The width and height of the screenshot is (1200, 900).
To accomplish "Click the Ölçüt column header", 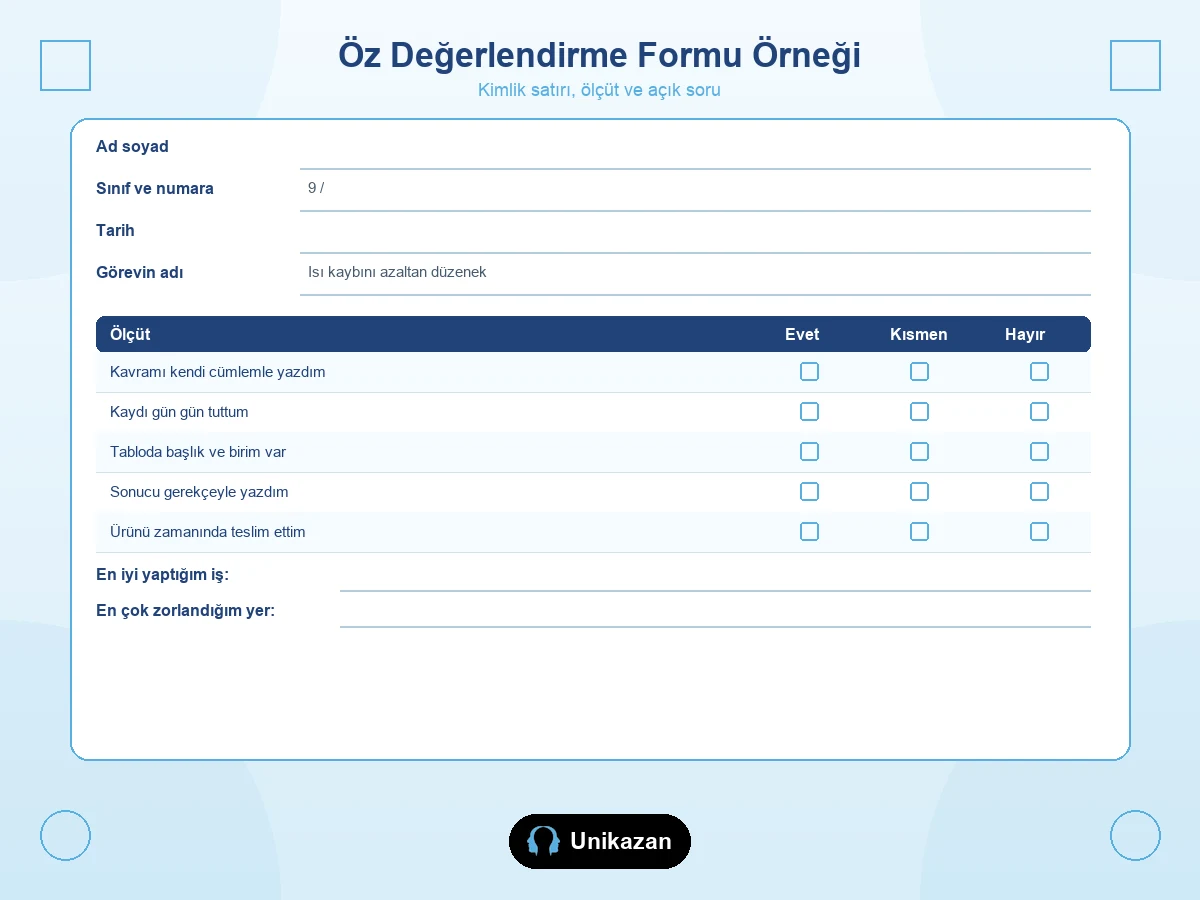I will point(130,334).
